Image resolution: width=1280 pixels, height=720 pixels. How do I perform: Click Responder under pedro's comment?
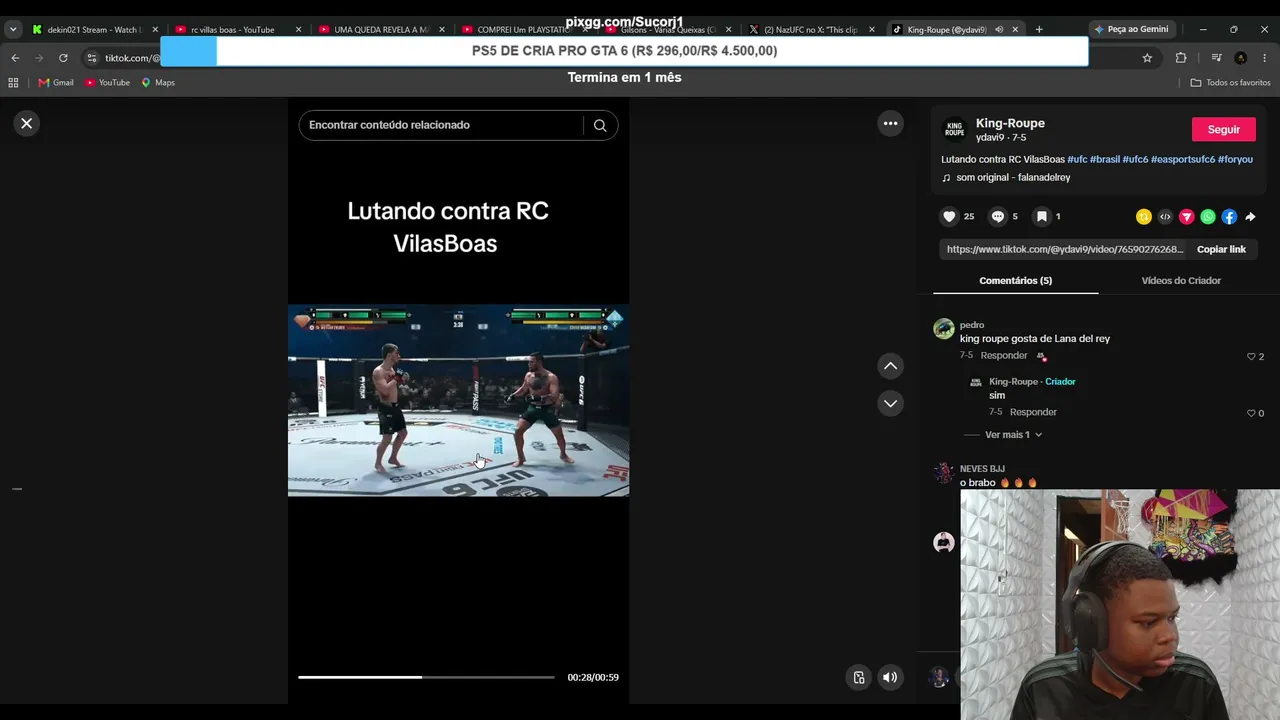[1004, 355]
